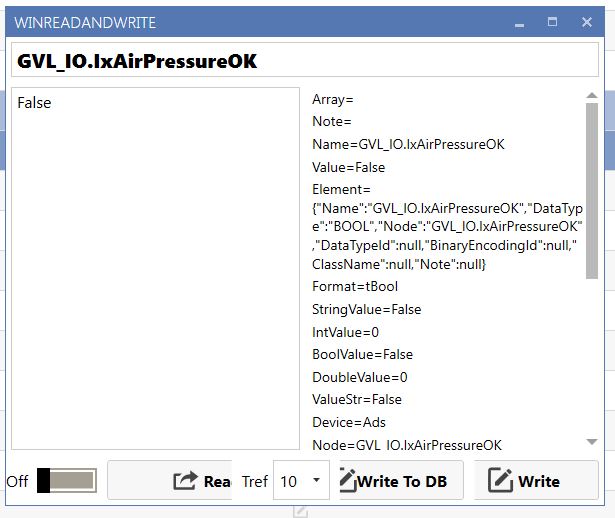Click the value text area showing False

[155, 269]
